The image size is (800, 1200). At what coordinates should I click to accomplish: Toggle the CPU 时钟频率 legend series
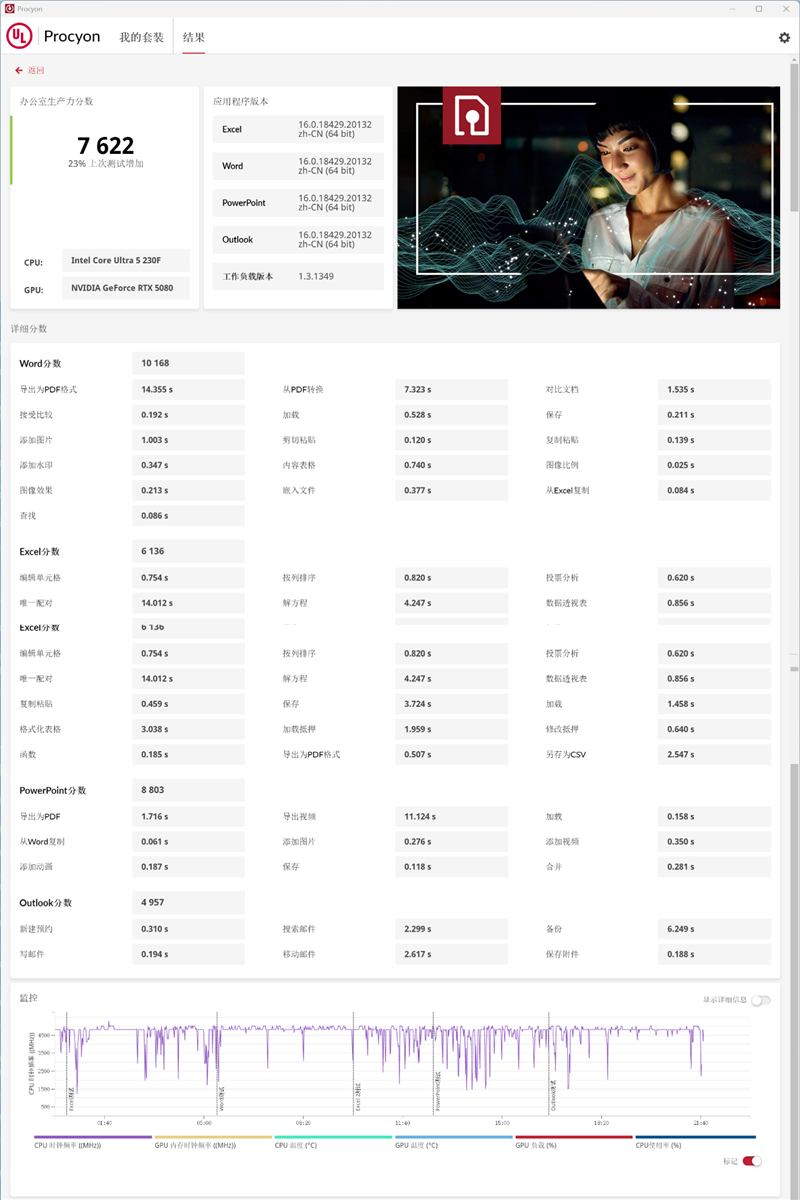click(x=92, y=1141)
